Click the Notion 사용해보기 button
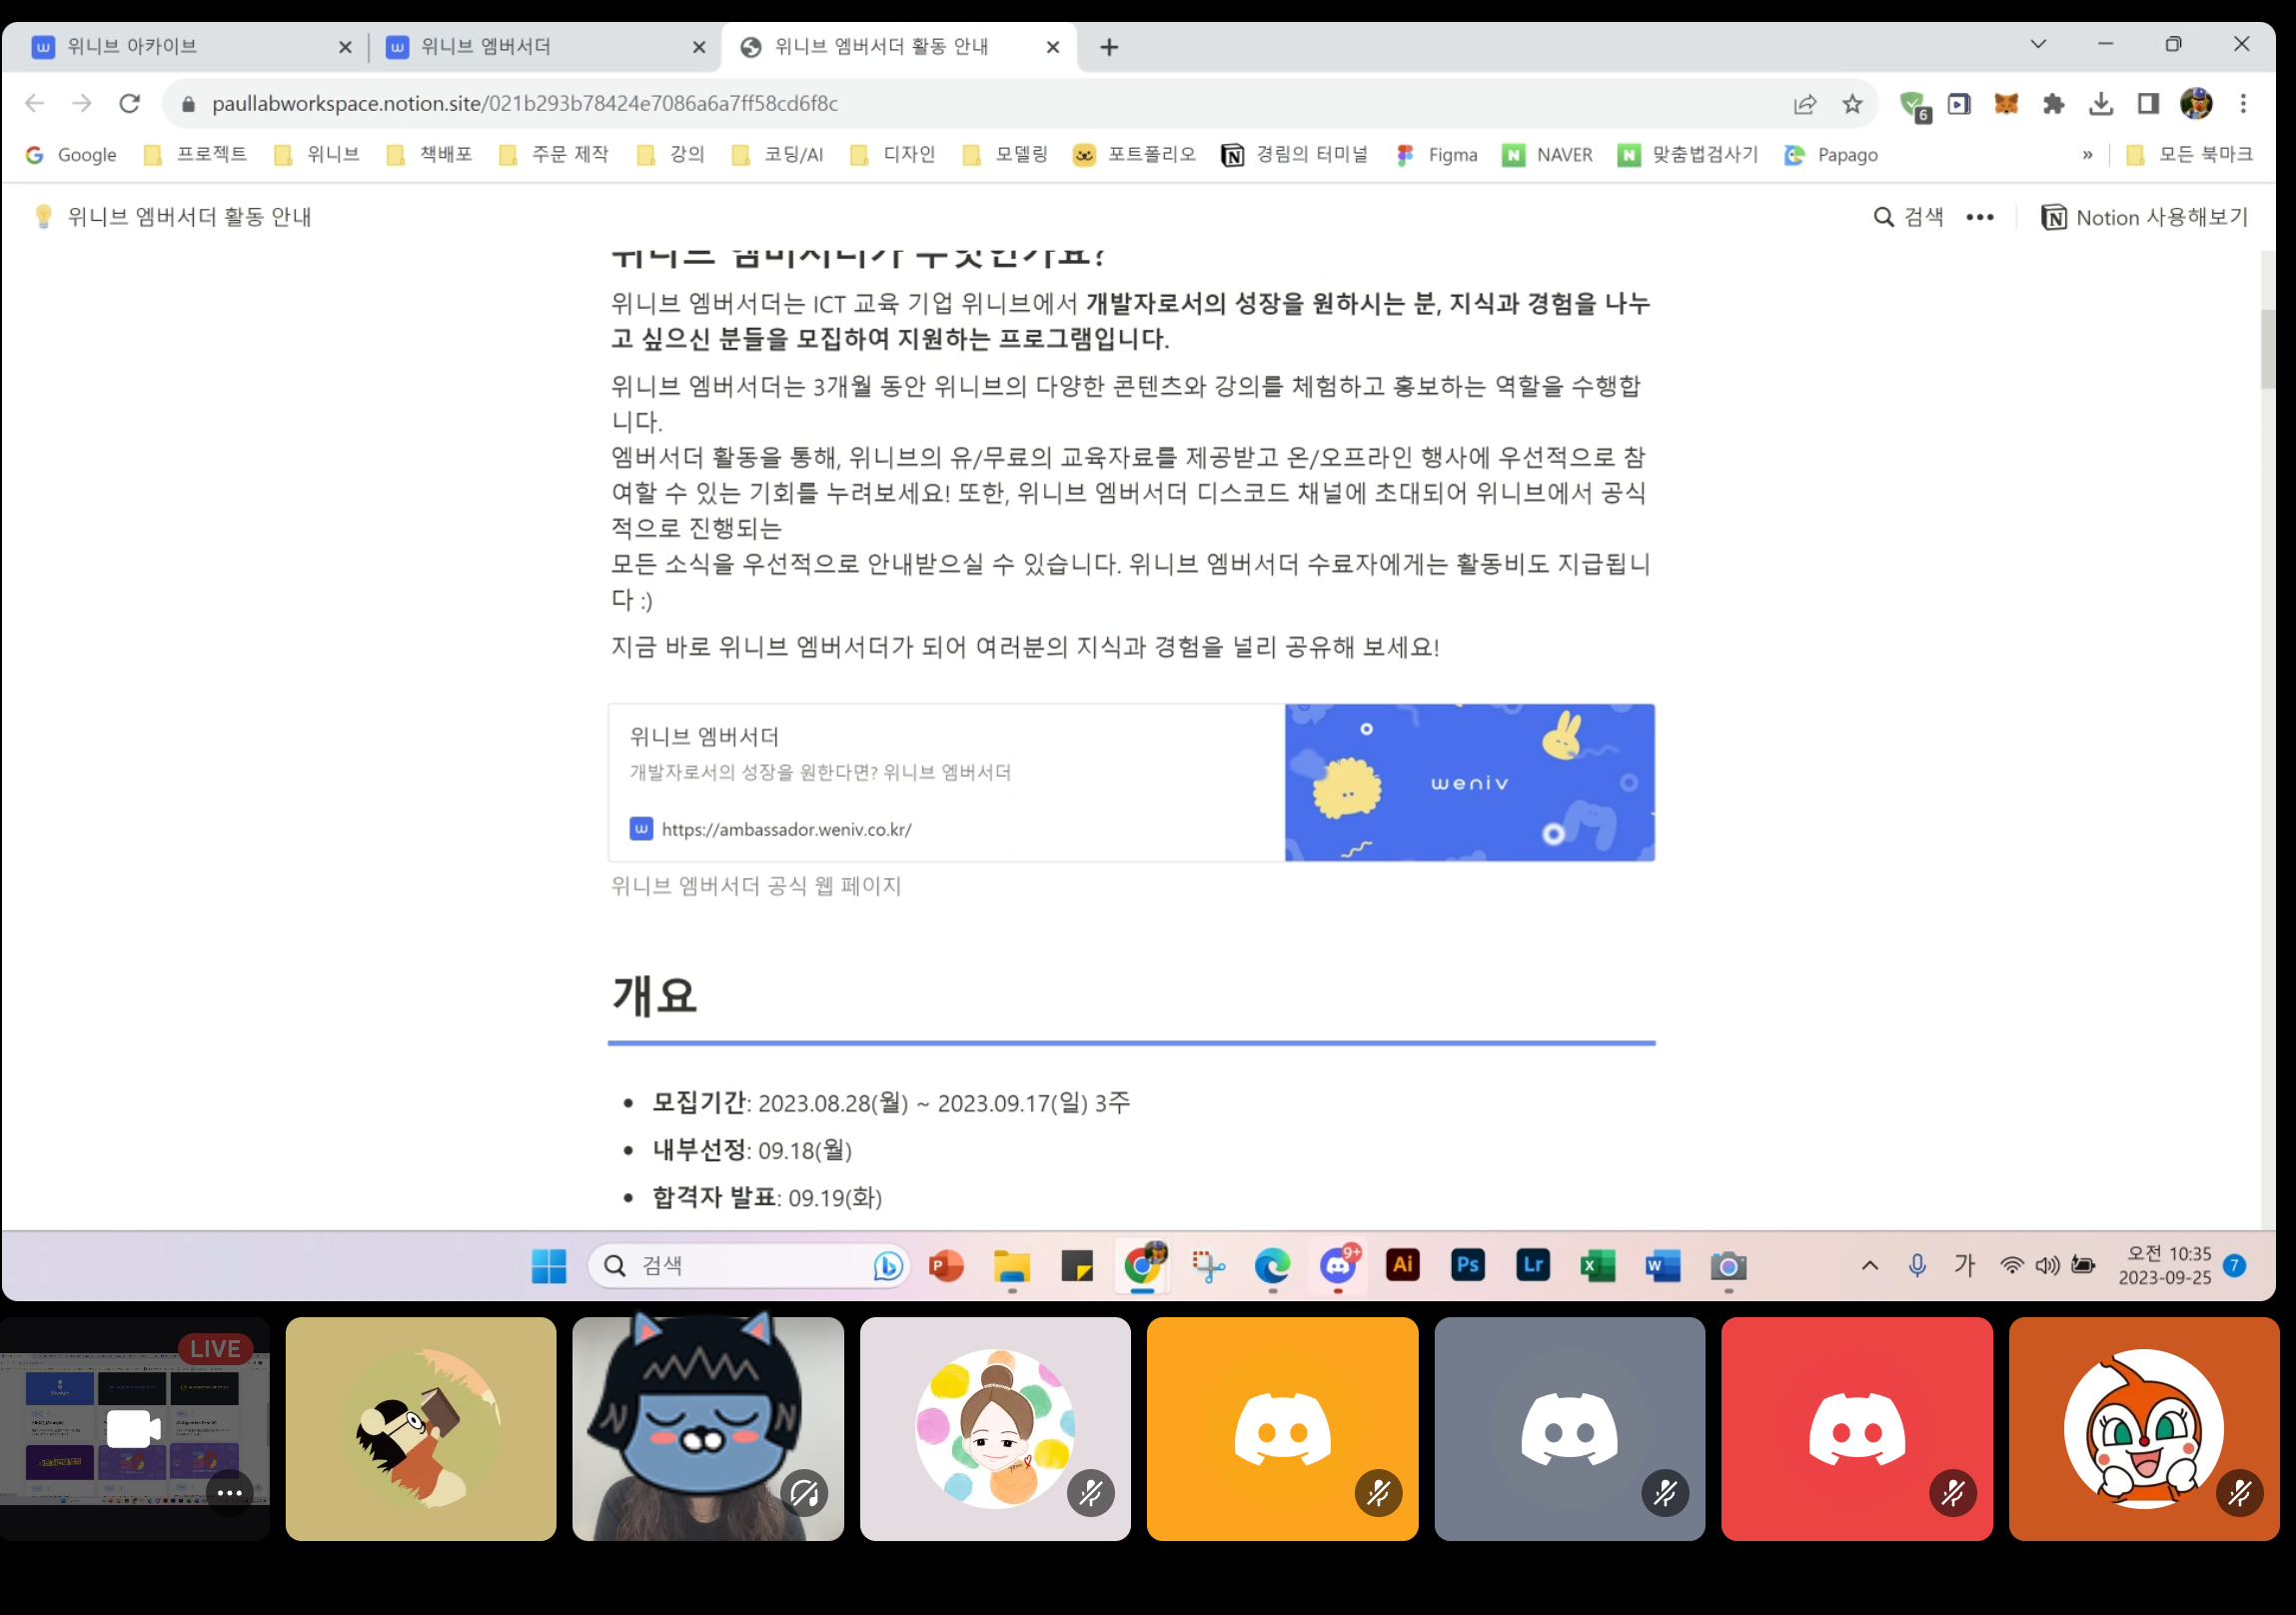 pos(2145,217)
